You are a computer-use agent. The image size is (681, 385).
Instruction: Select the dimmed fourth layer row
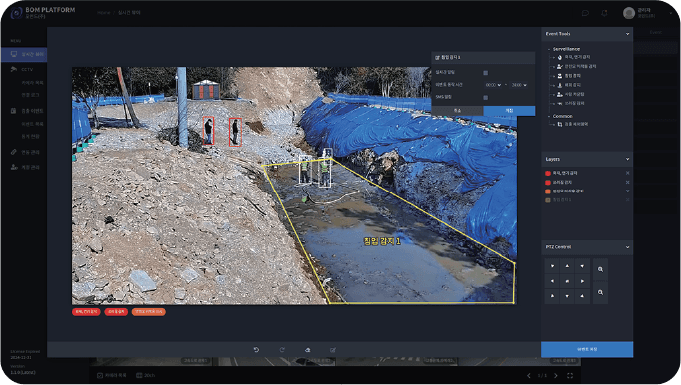pyautogui.click(x=587, y=200)
